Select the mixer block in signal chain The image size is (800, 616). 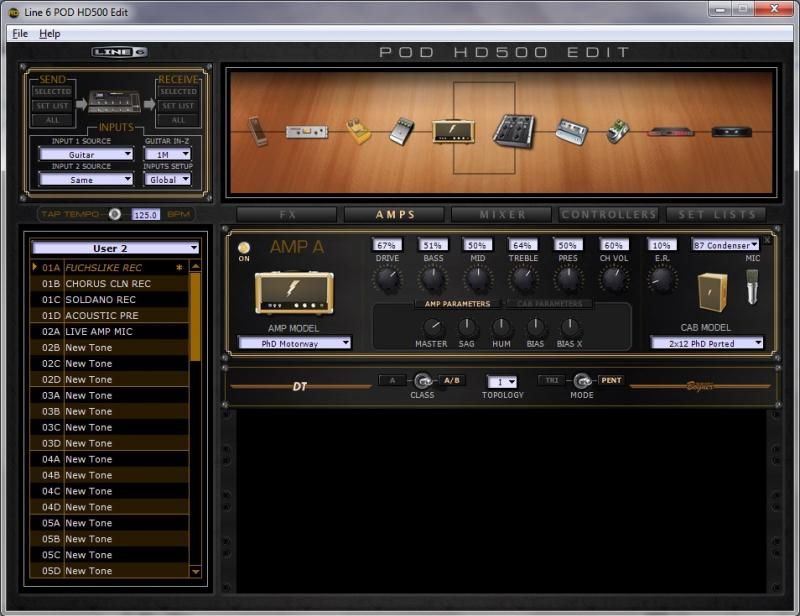[514, 131]
